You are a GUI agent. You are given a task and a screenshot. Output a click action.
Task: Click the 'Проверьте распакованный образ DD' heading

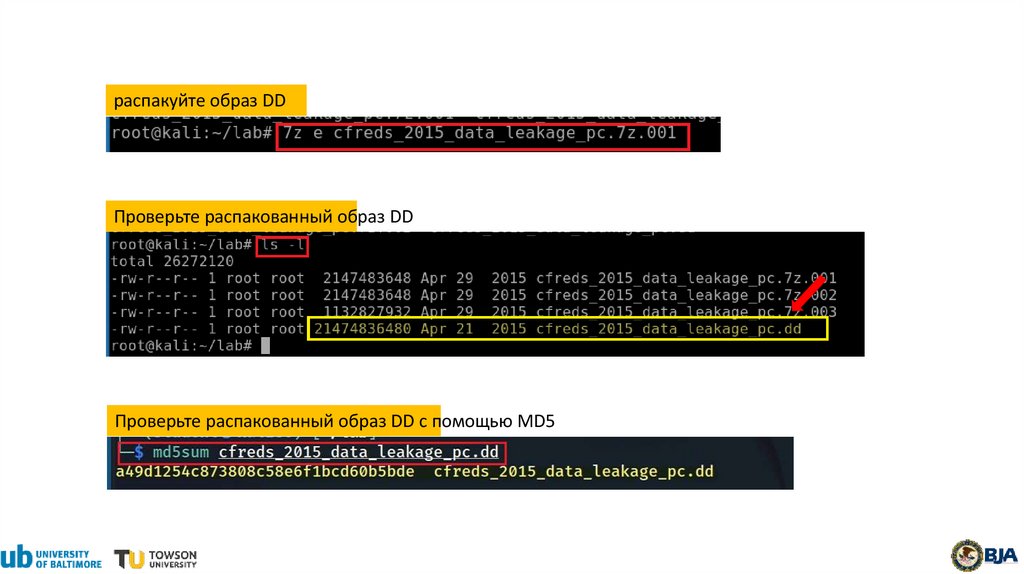pyautogui.click(x=263, y=217)
